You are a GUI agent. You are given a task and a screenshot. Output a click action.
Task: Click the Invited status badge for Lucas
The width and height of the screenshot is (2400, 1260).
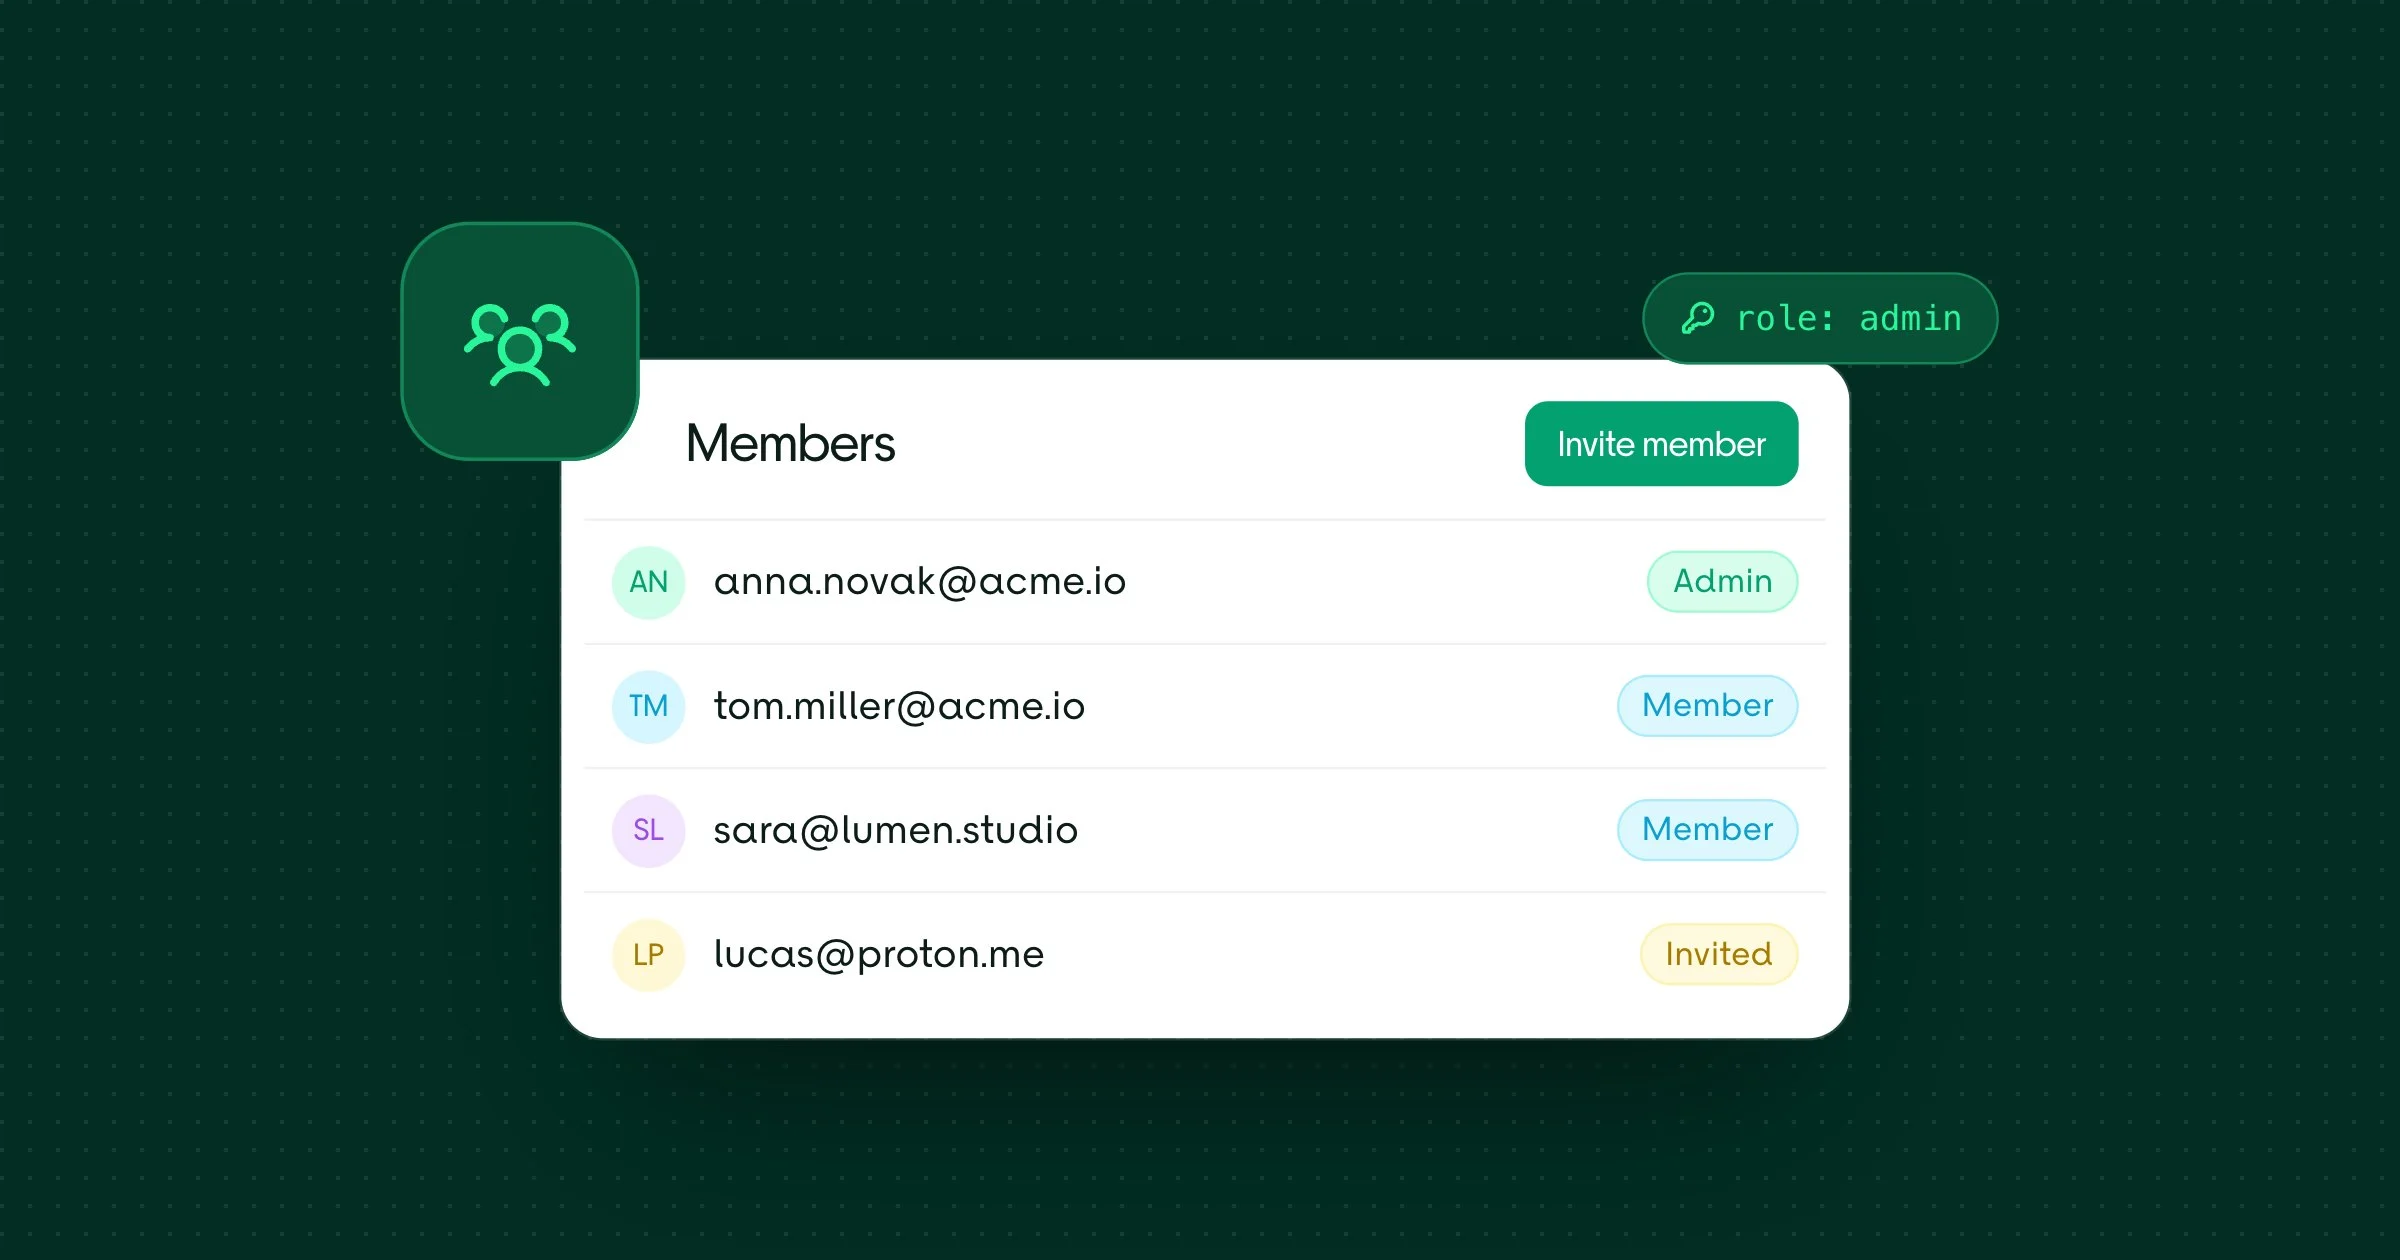click(x=1718, y=953)
